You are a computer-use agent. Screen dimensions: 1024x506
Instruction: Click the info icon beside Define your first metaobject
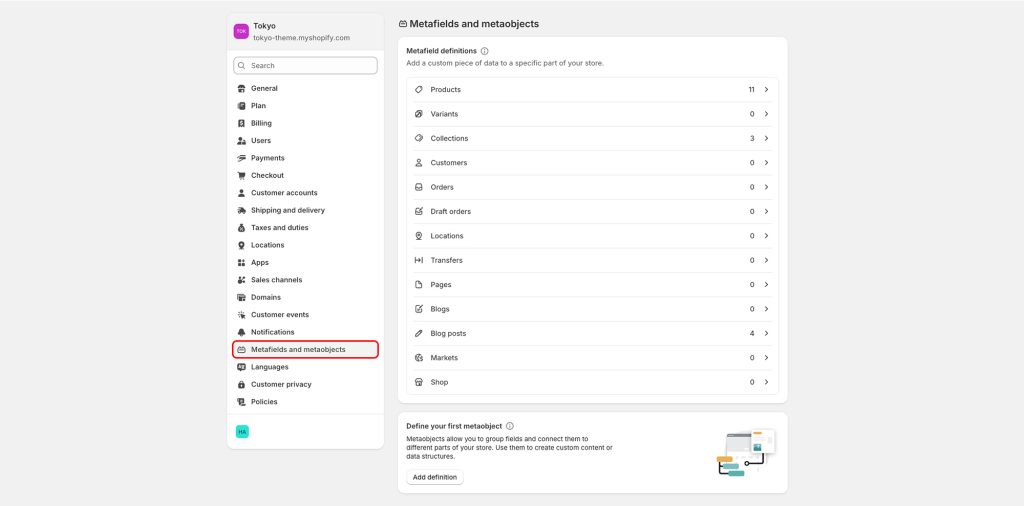click(510, 426)
